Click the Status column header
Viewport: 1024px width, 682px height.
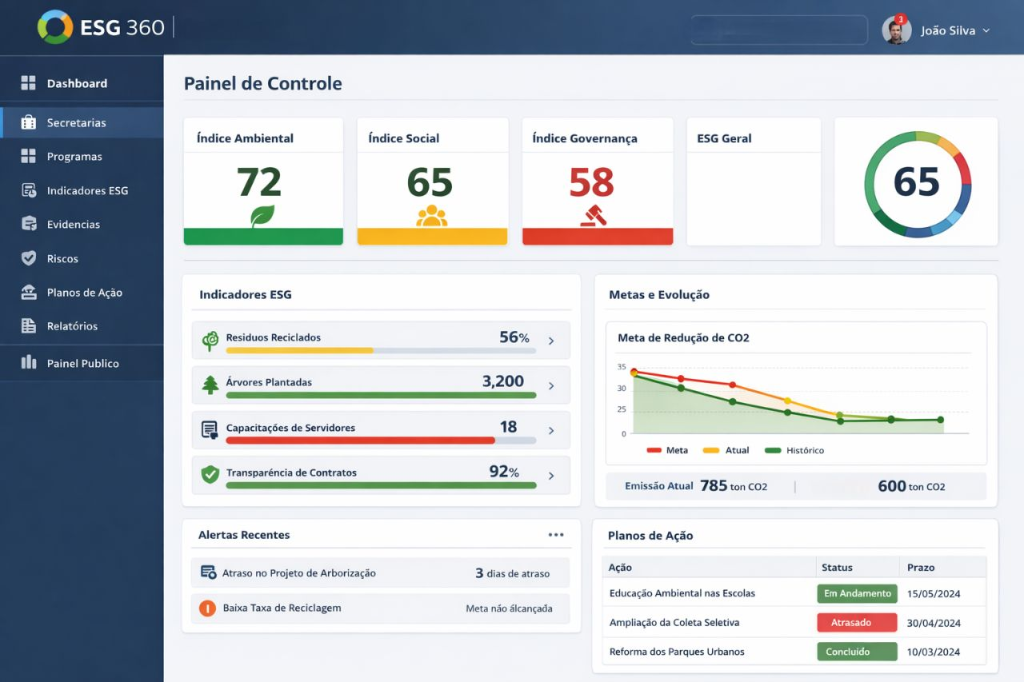pyautogui.click(x=837, y=567)
